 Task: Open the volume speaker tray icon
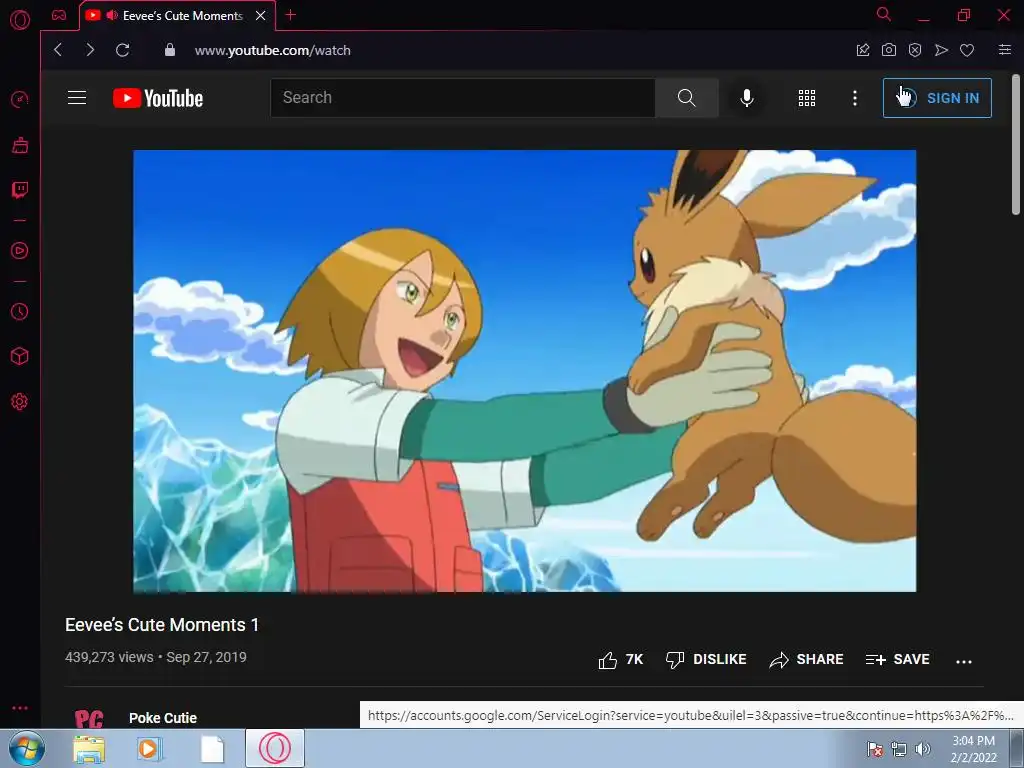point(922,749)
